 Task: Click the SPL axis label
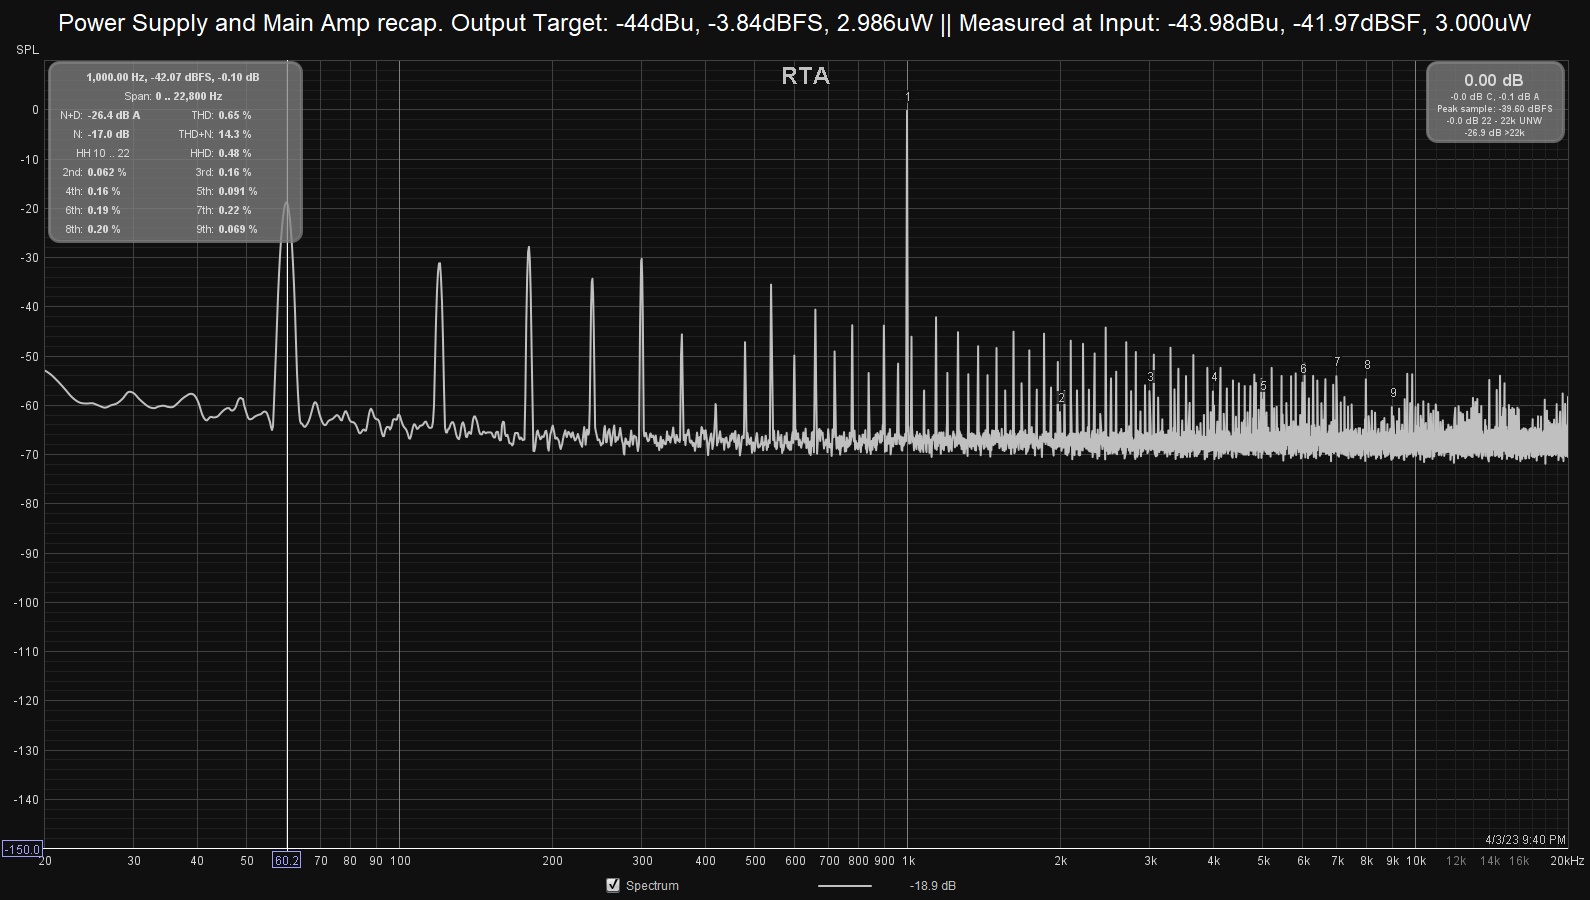(27, 50)
